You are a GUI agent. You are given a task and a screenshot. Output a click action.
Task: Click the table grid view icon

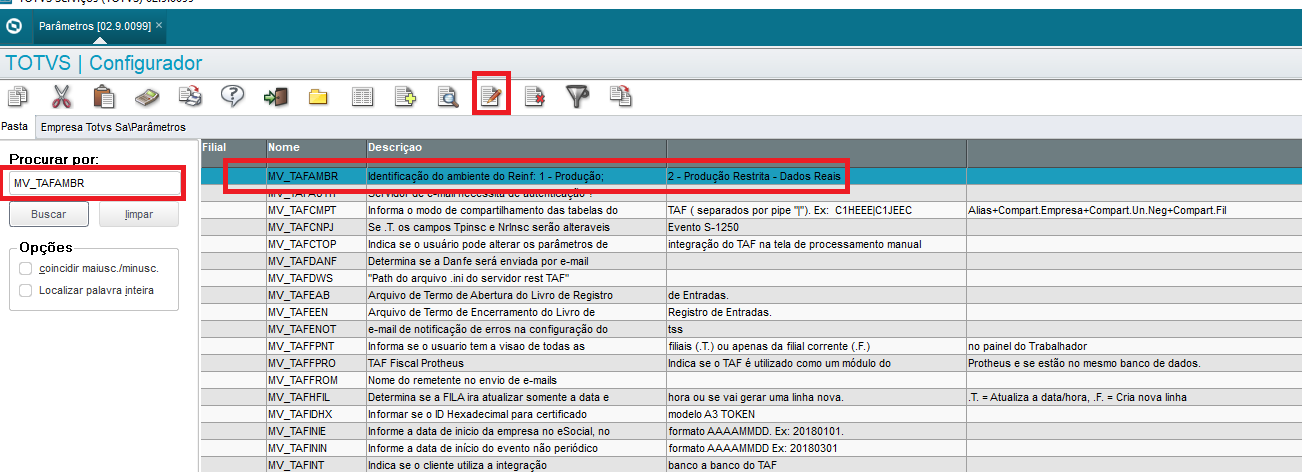point(362,97)
